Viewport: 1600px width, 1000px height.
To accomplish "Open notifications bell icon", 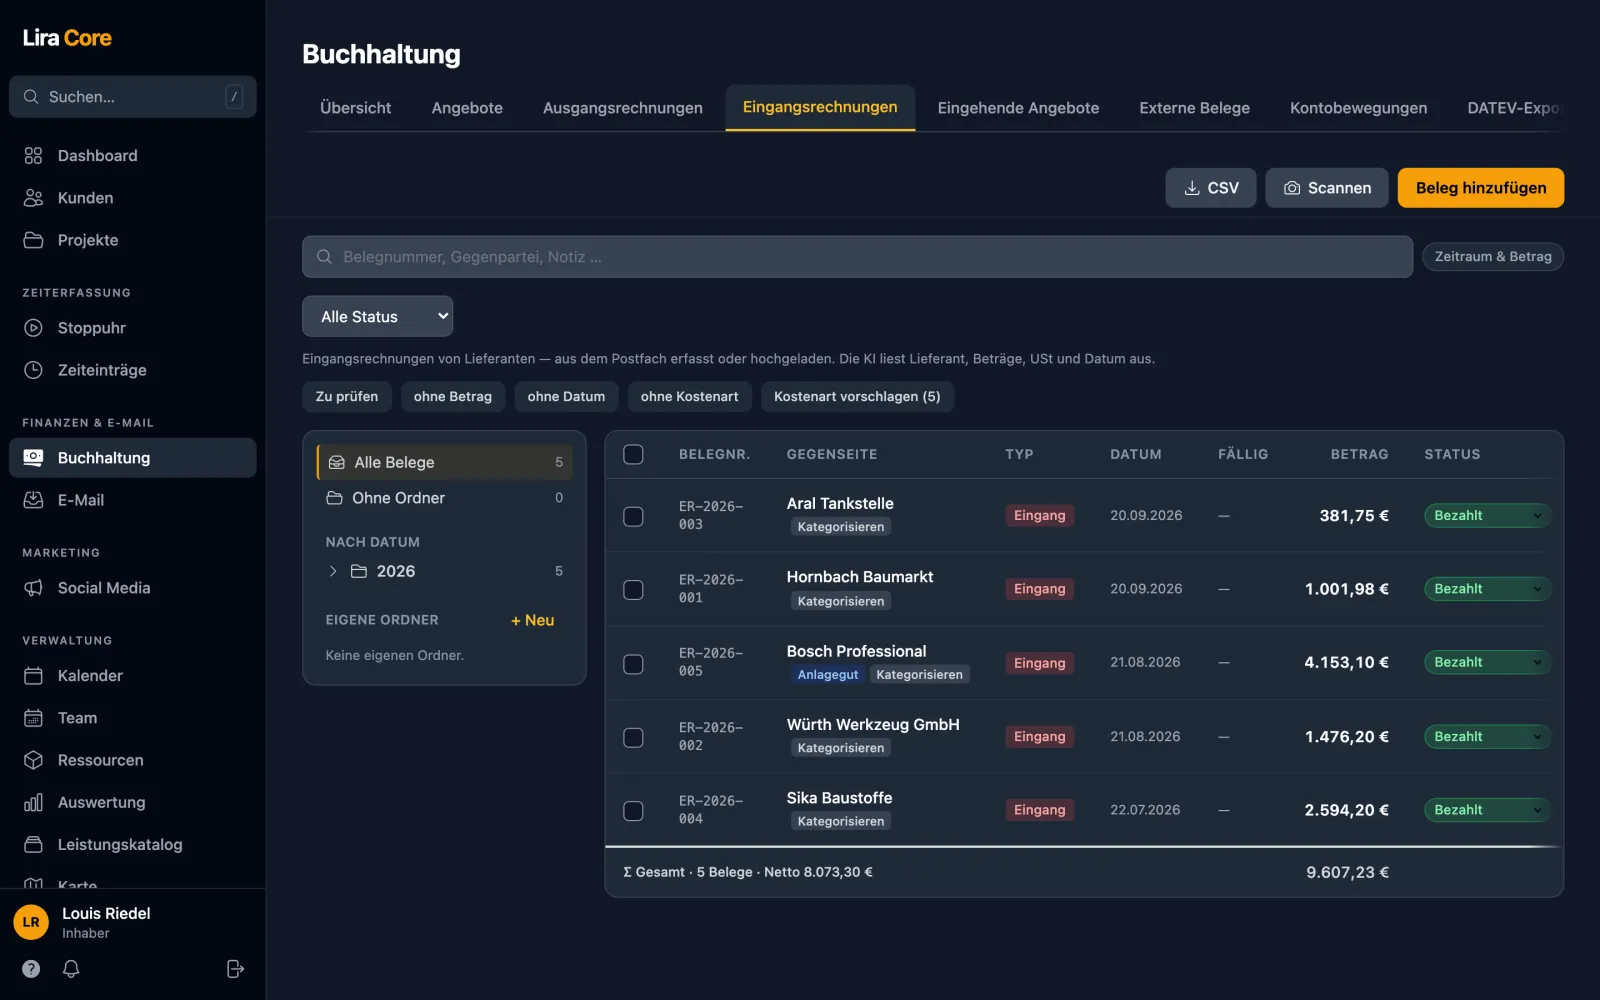I will point(71,968).
